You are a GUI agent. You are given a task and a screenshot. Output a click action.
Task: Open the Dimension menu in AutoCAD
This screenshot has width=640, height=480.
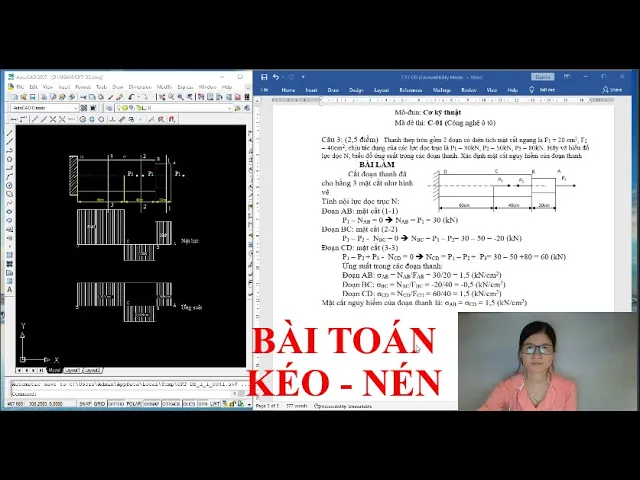click(x=140, y=87)
